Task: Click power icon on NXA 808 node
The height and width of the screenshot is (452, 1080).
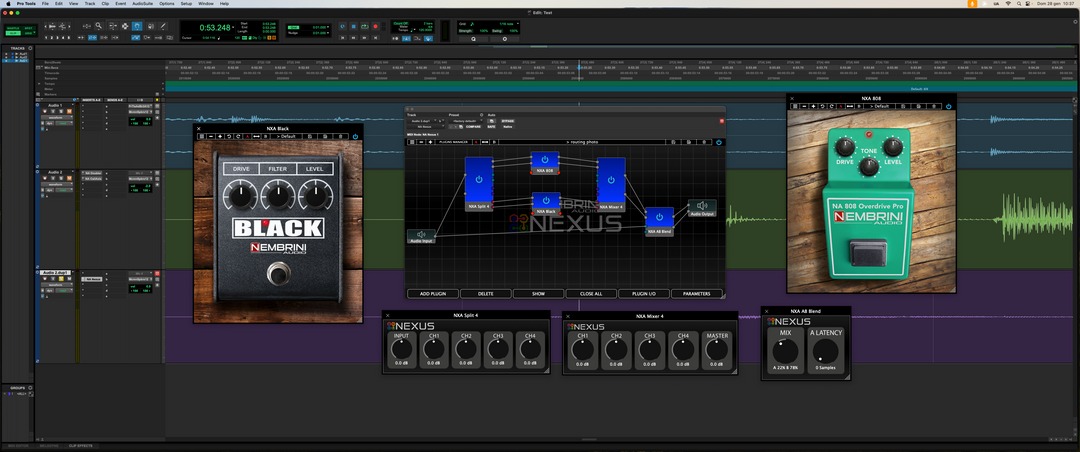Action: pos(545,160)
